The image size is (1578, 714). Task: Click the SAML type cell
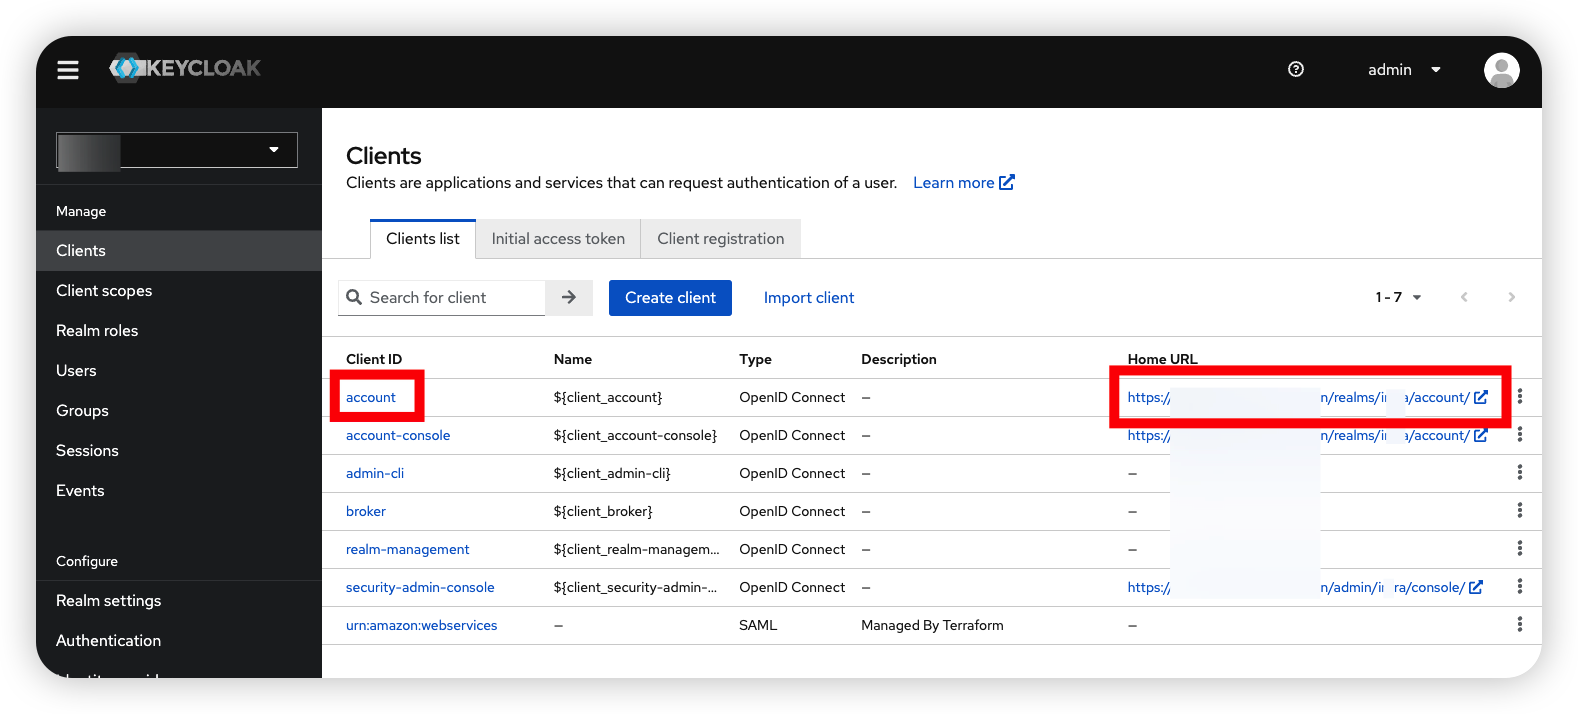(x=758, y=626)
